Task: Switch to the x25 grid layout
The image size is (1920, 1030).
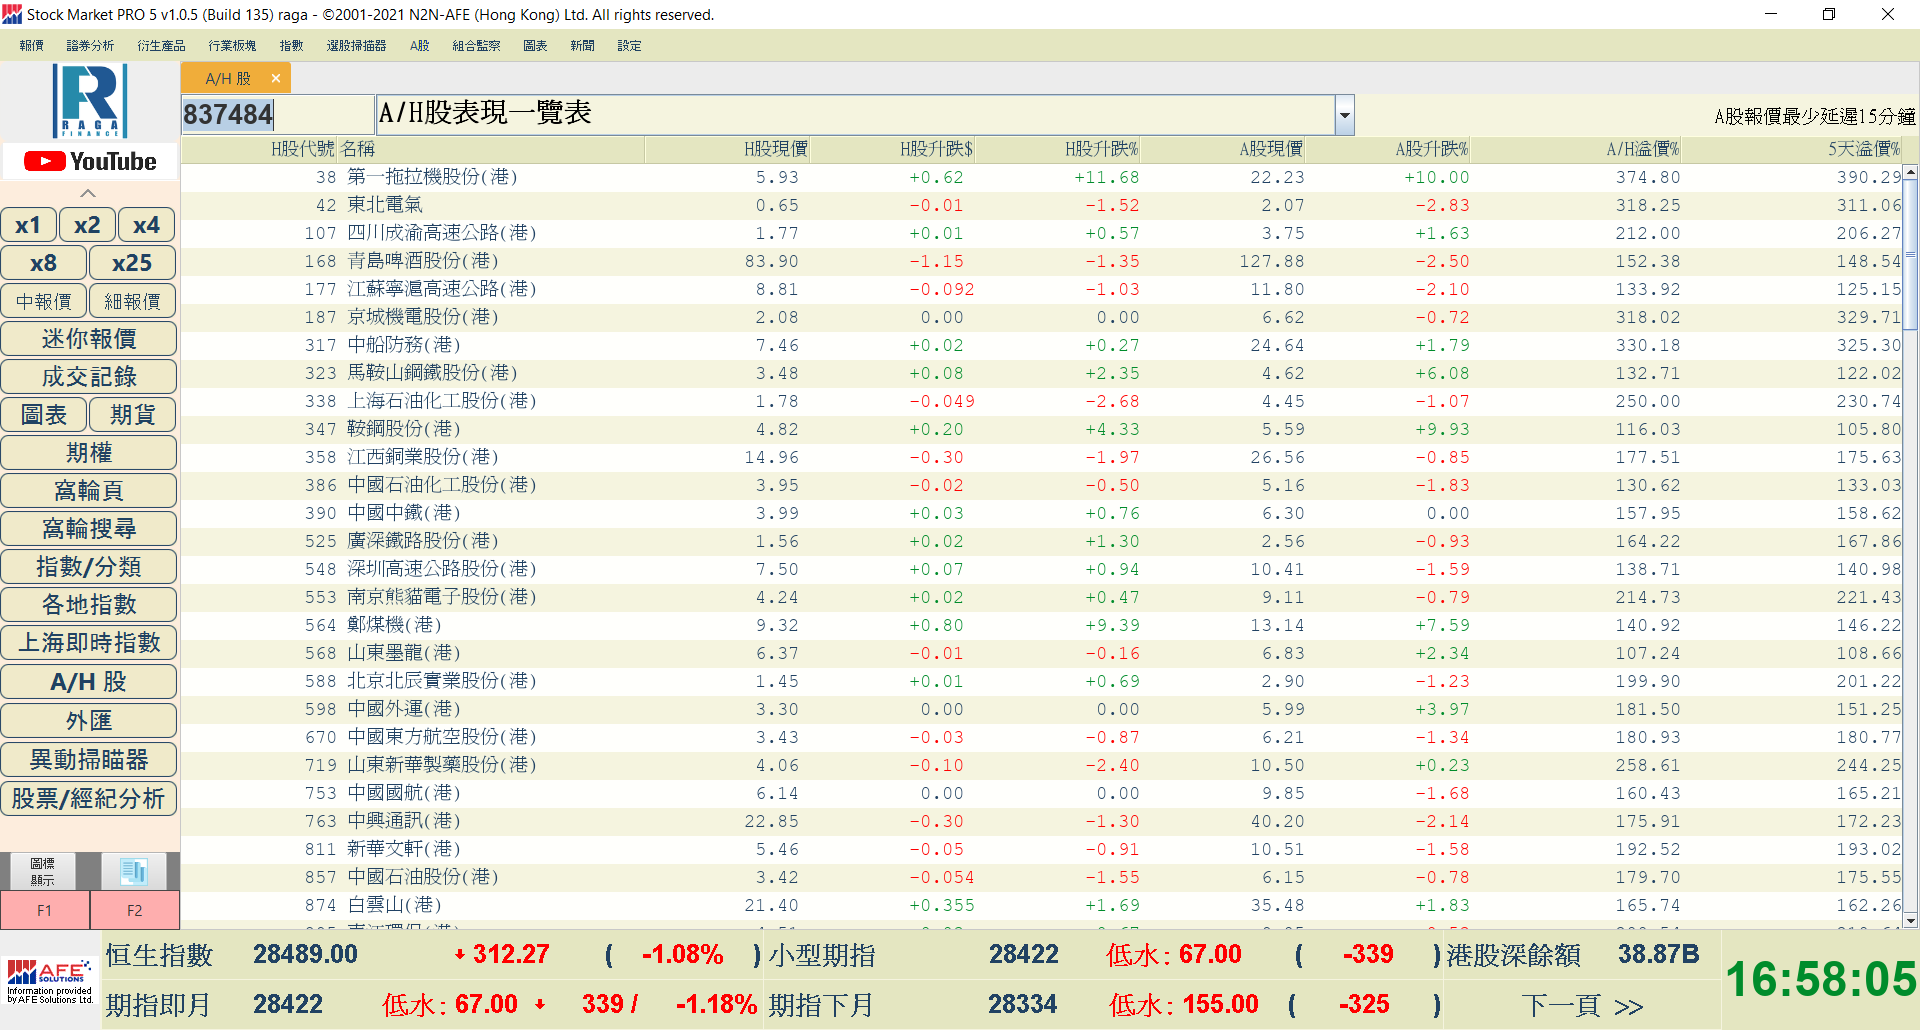Action: click(x=132, y=263)
